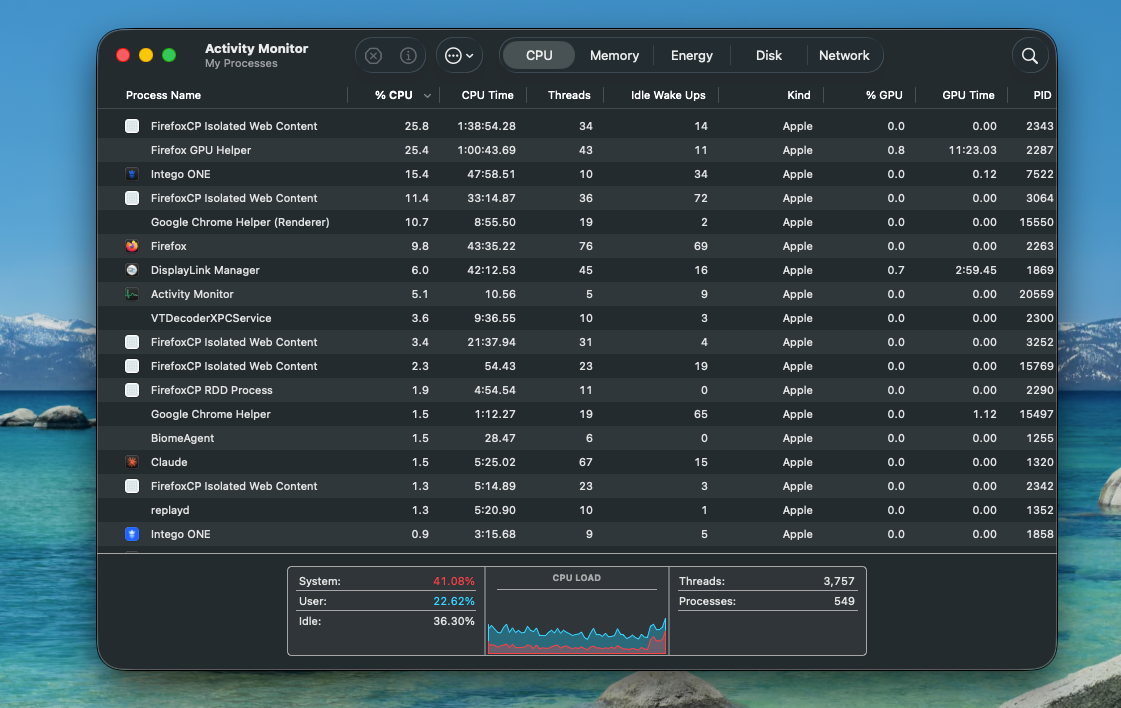
Task: Open the ellipsis more options dropdown
Action: (459, 56)
